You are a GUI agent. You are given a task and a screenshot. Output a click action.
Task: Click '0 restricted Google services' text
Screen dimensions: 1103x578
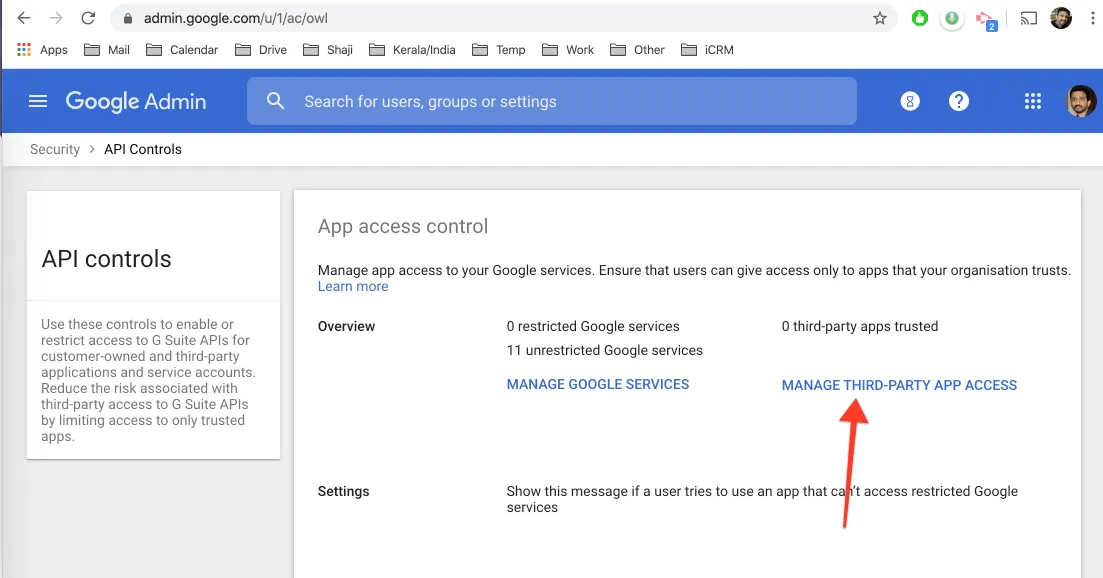point(593,326)
